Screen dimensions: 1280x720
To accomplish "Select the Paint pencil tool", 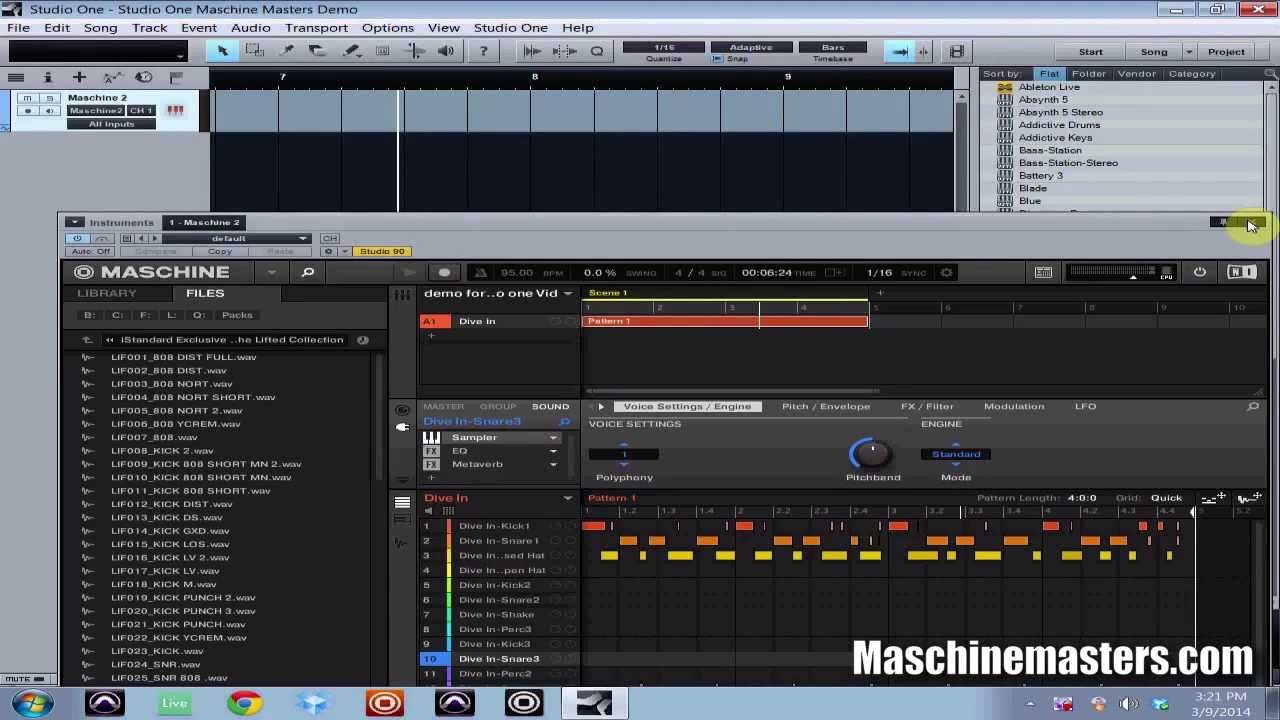I will tap(351, 51).
